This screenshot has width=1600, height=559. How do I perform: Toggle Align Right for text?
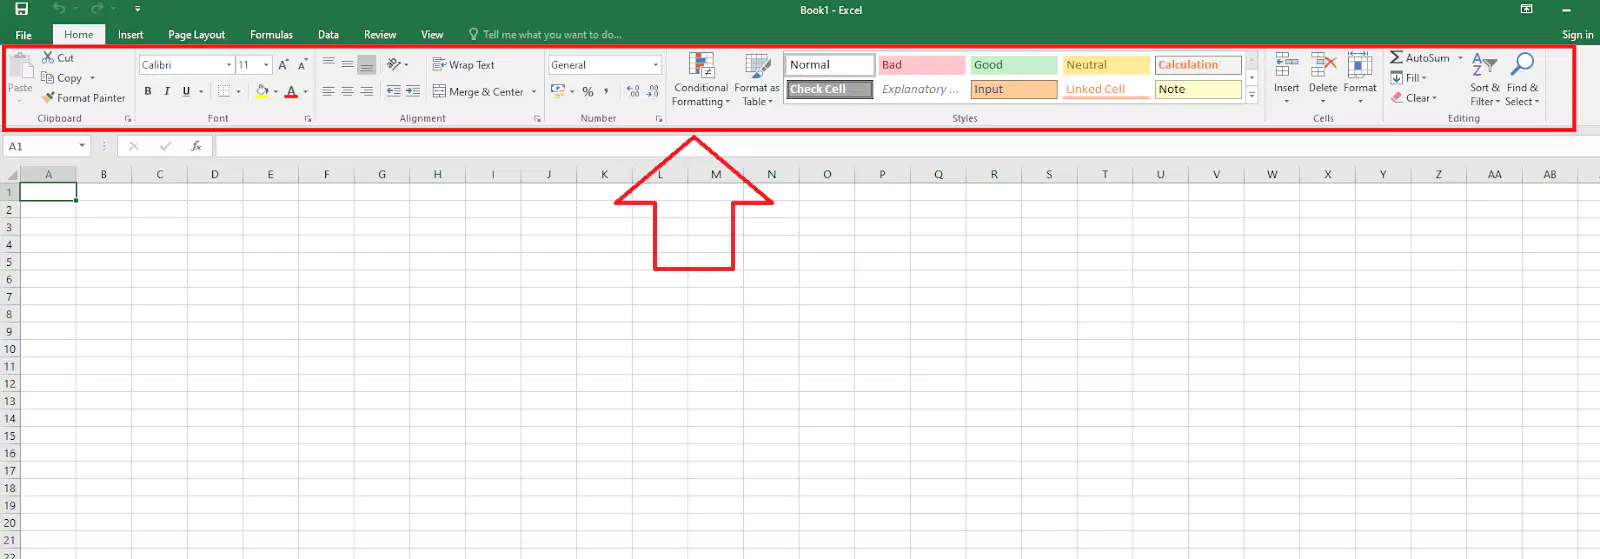coord(367,91)
